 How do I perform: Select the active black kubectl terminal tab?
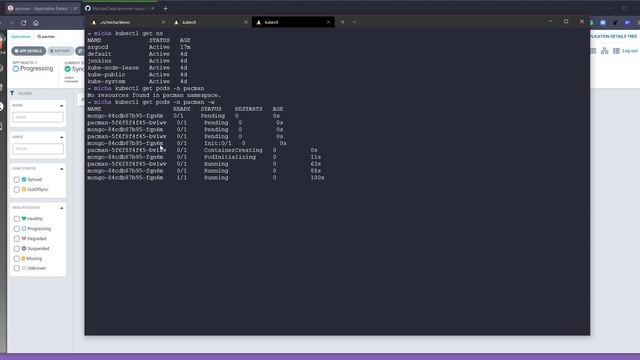(x=292, y=22)
